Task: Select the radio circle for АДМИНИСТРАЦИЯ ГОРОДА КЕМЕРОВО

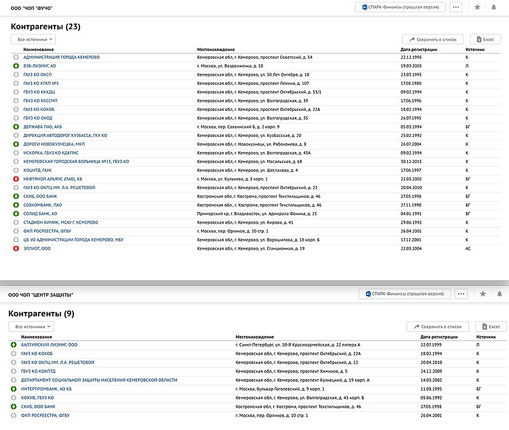Action: tap(16, 57)
